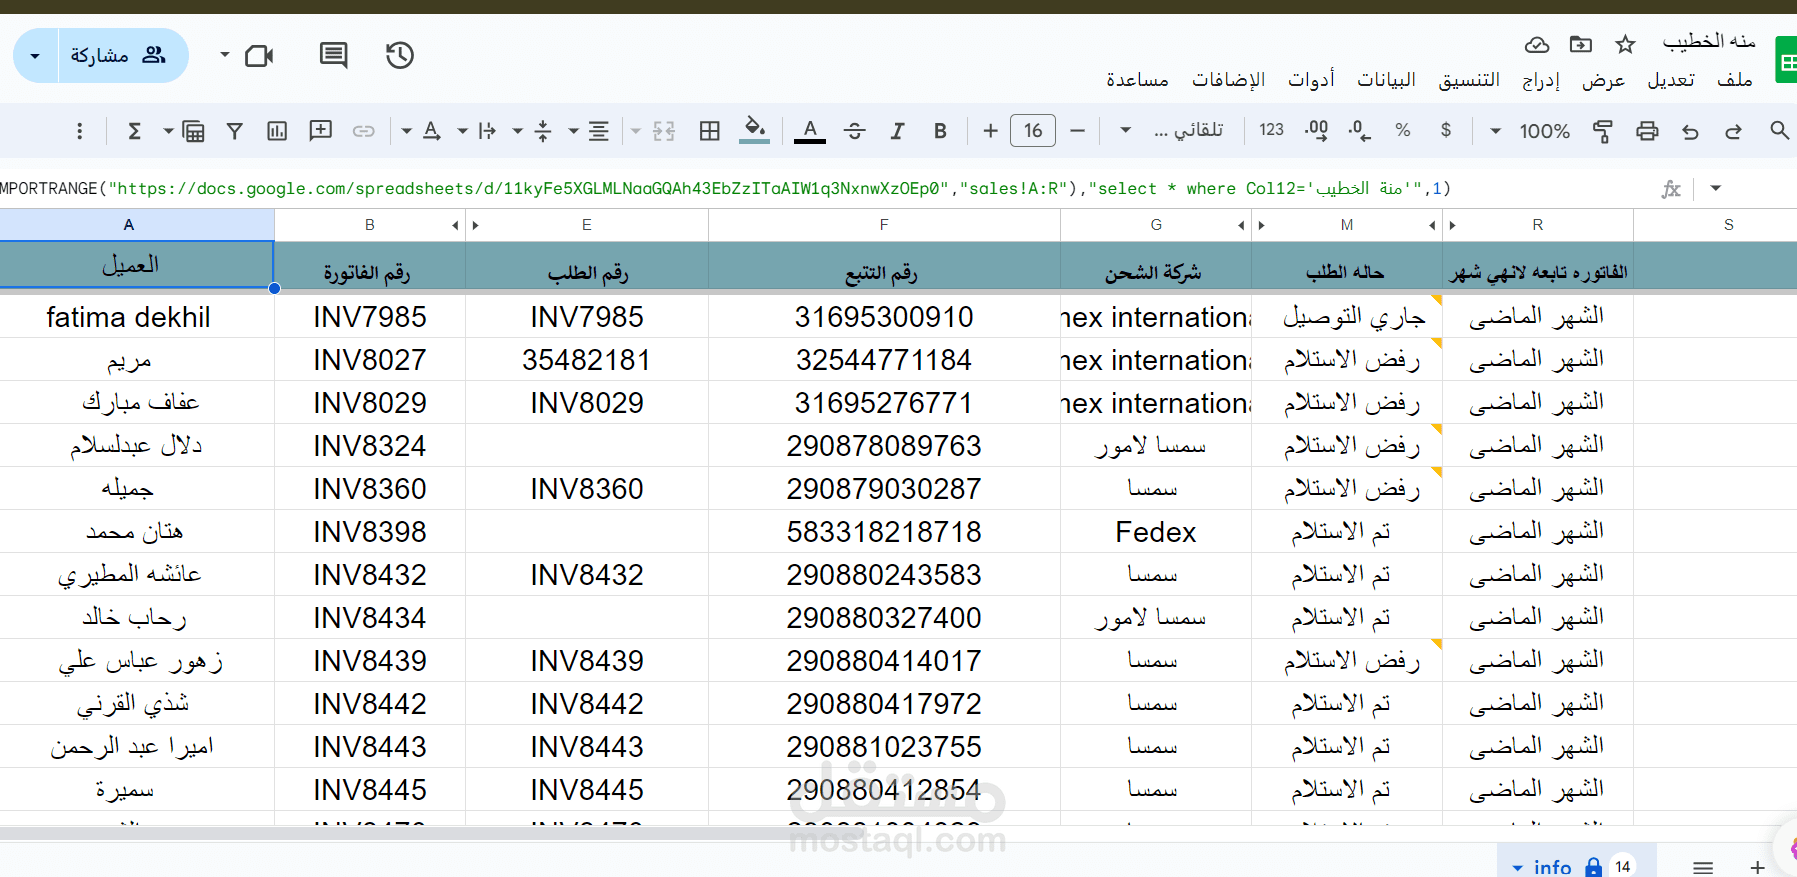
Task: Open the fill color bucket picker
Action: point(755,130)
